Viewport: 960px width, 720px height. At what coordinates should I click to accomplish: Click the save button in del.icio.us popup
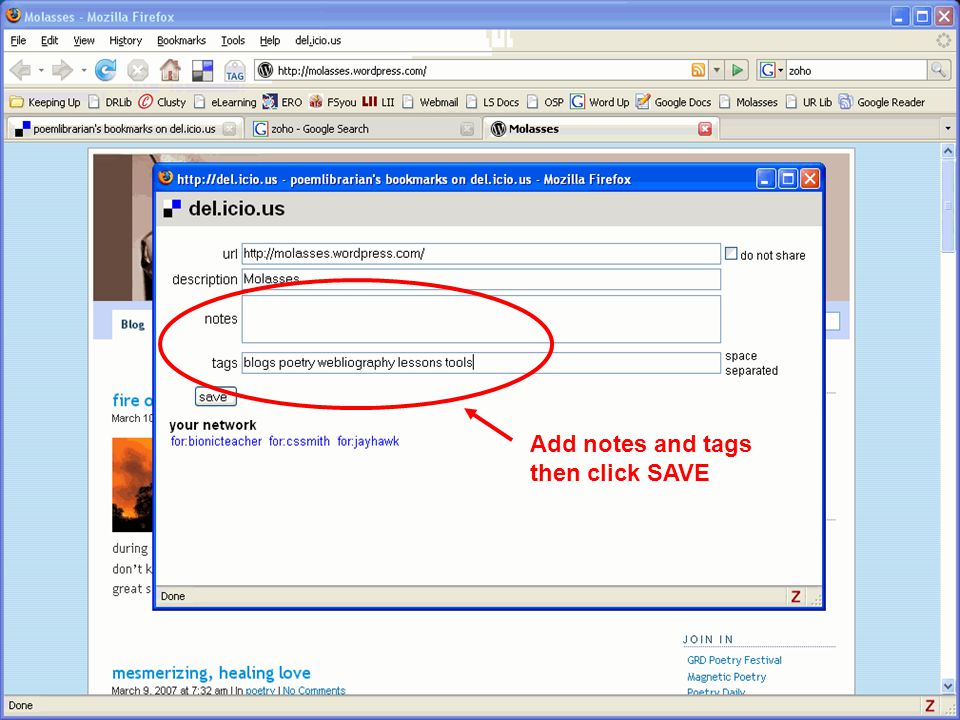coord(215,397)
